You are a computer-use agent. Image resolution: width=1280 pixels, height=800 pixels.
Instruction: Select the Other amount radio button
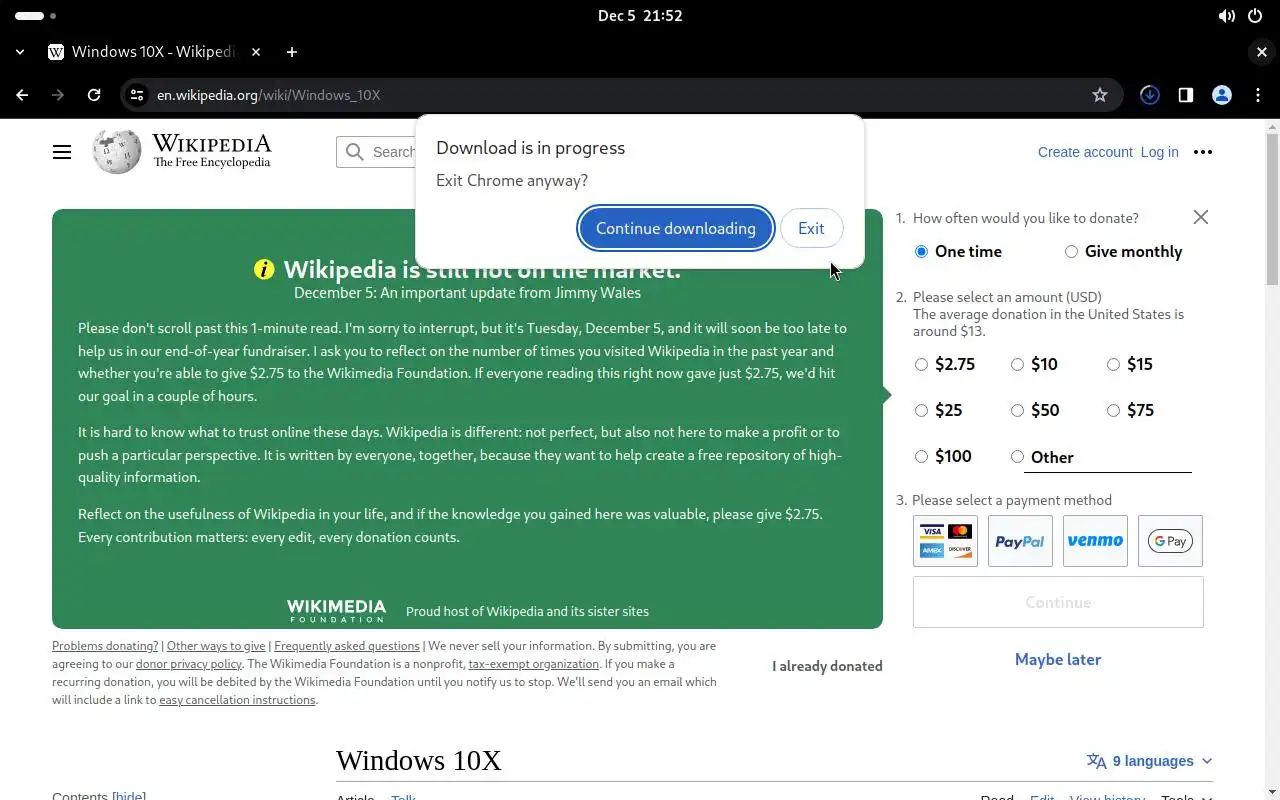(x=1017, y=457)
